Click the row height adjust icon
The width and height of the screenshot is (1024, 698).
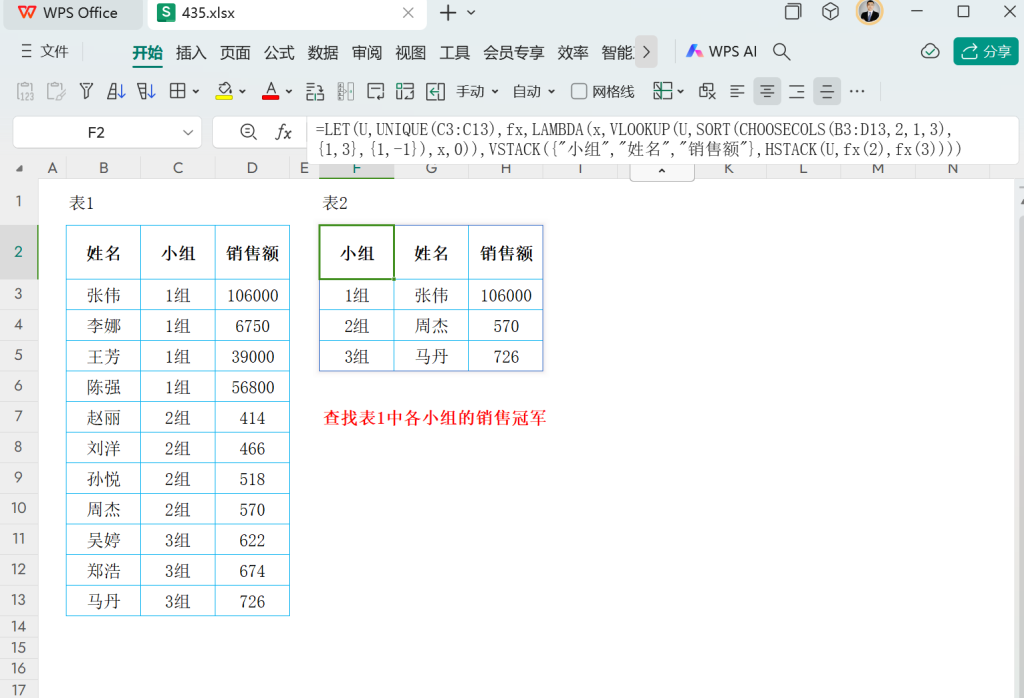tap(315, 91)
